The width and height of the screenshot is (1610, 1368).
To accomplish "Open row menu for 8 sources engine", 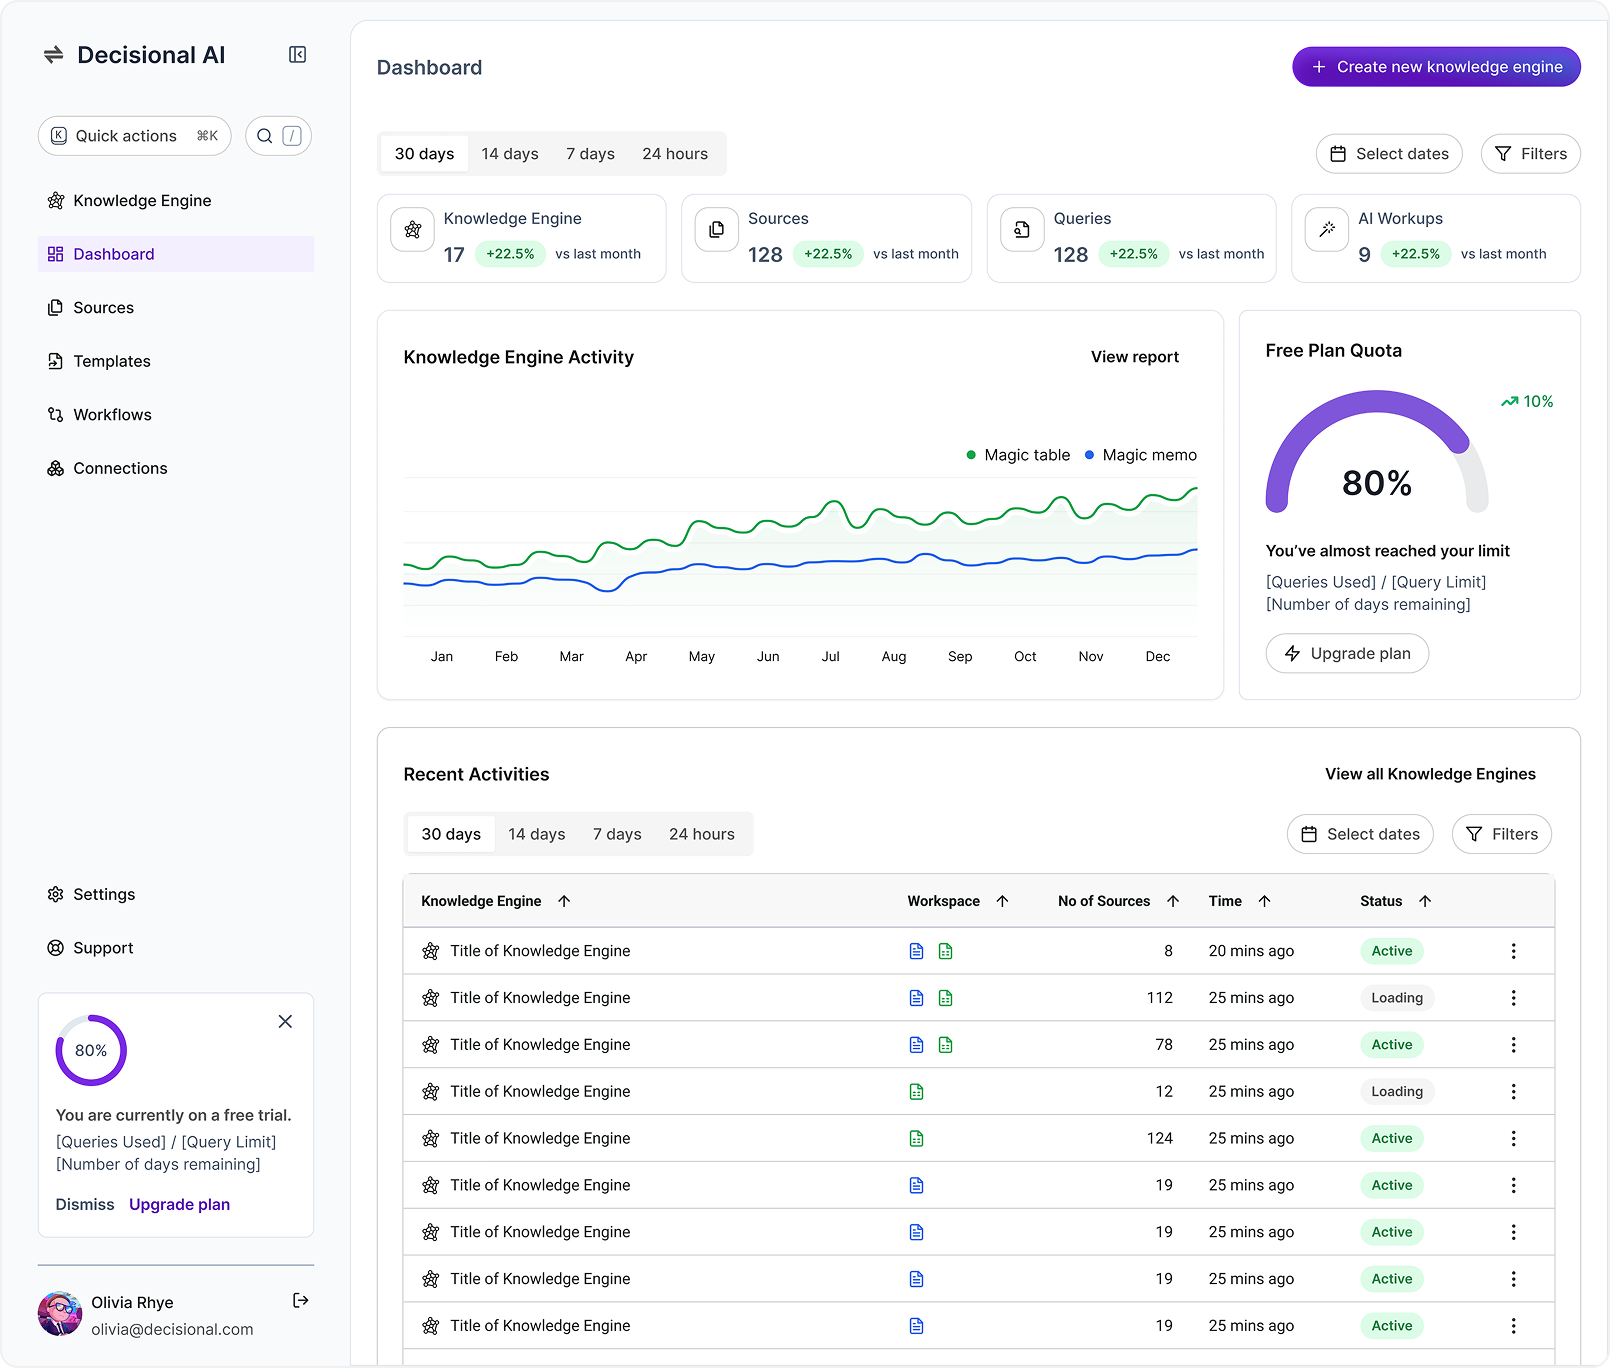I will [1513, 951].
